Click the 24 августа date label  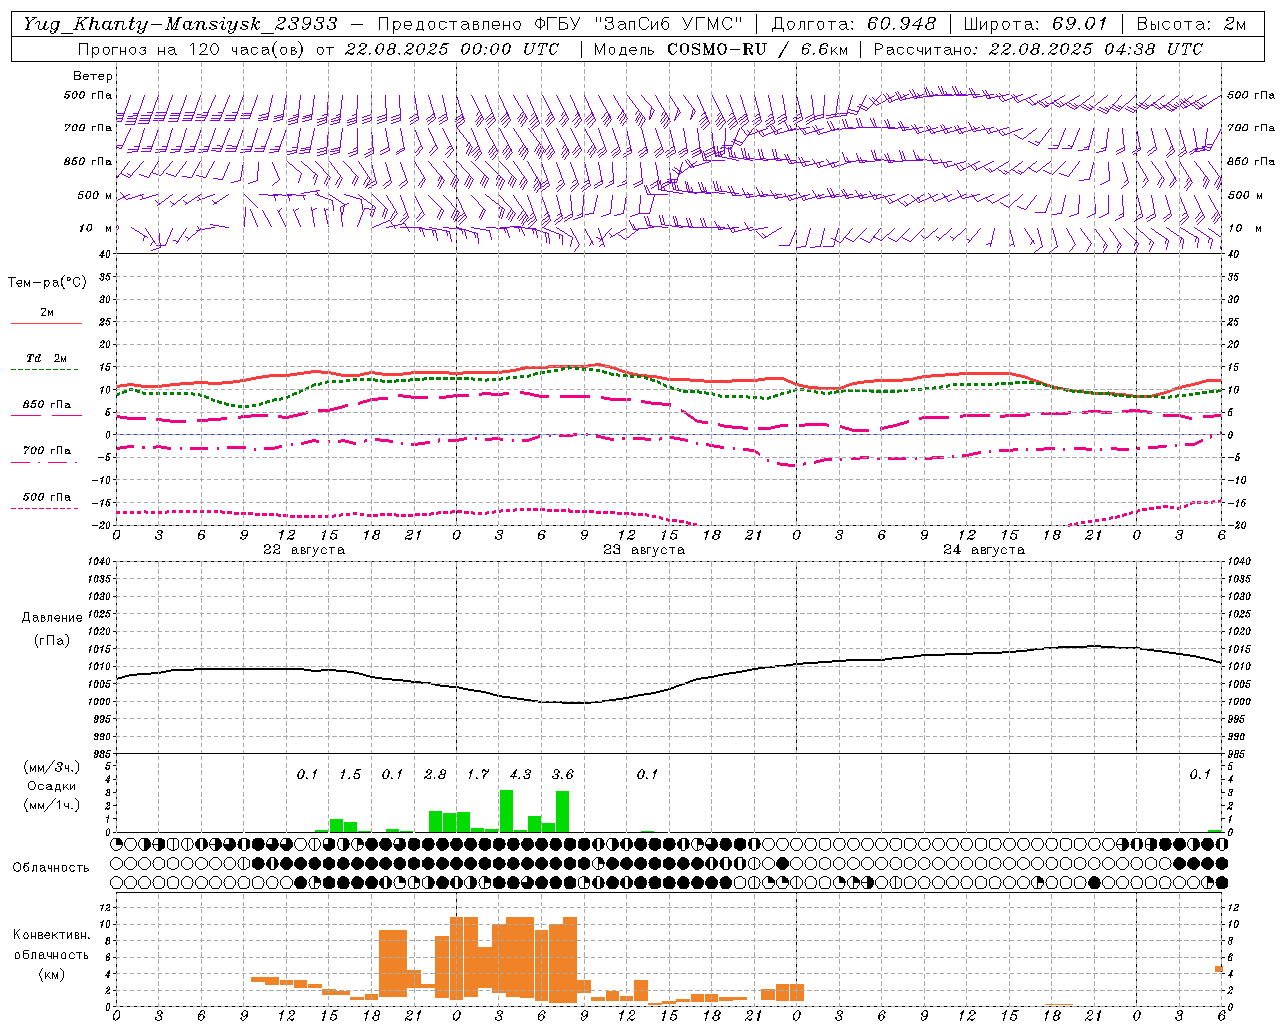tap(984, 550)
